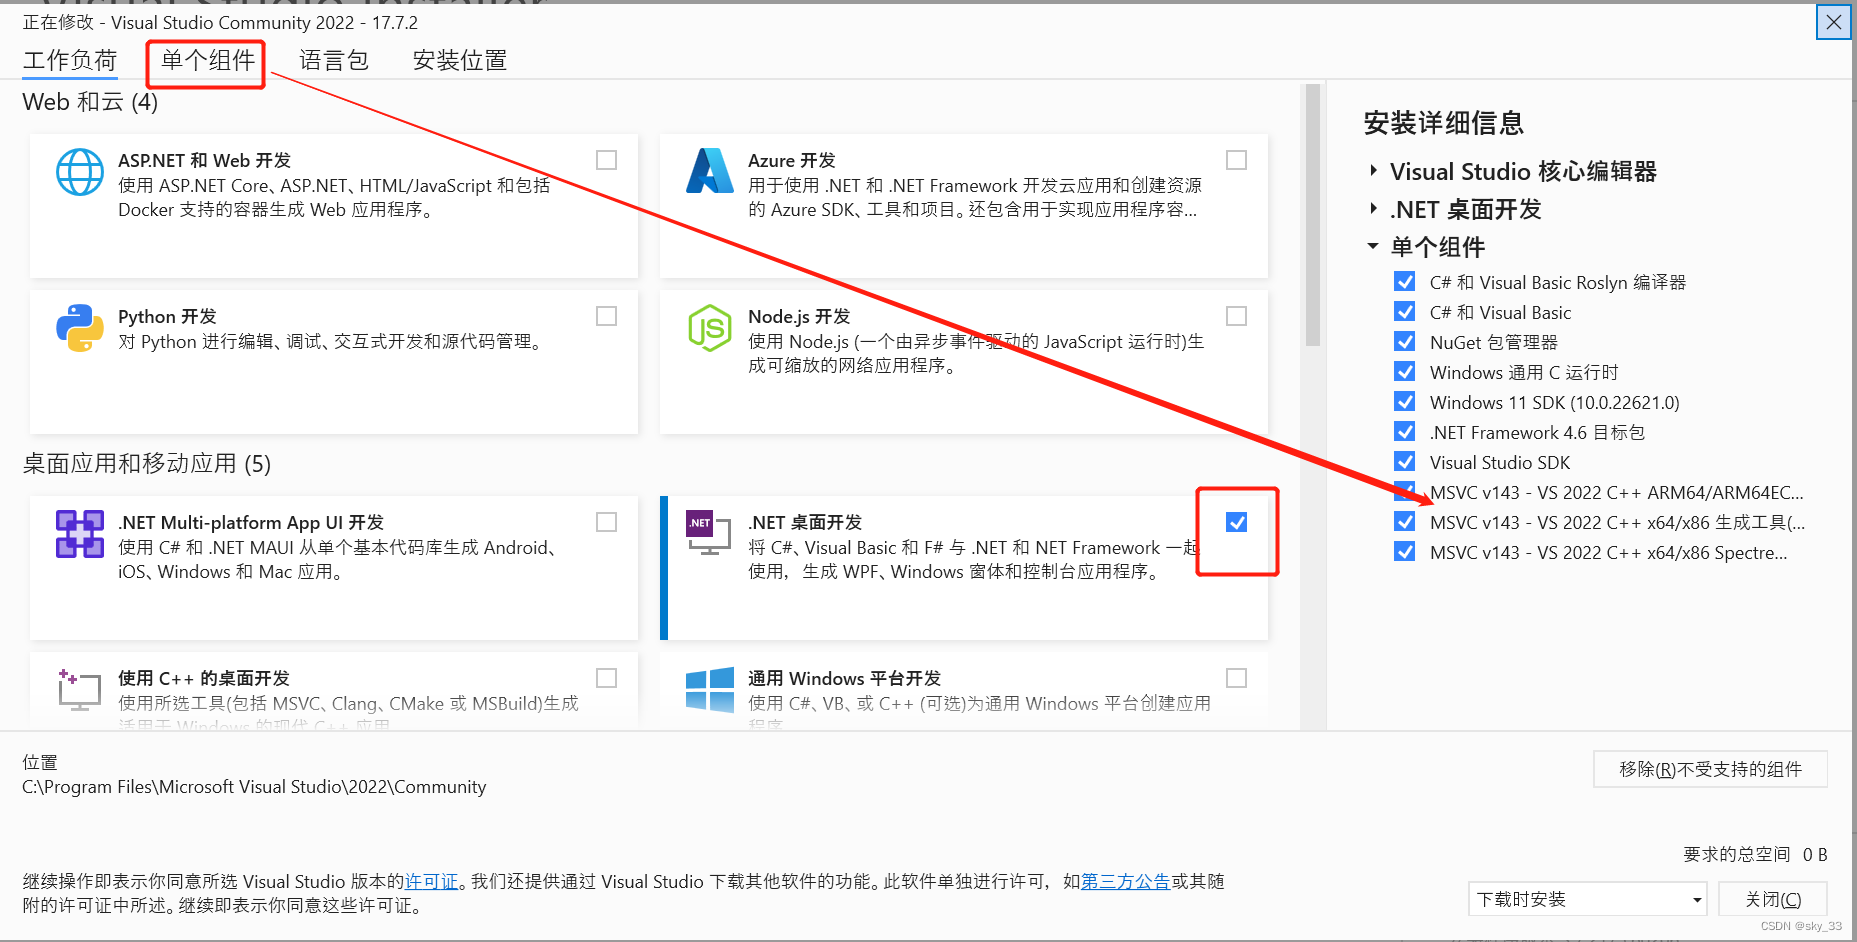Click the 移除不受支持的组件 button
Screen dimensions: 1857x942
coord(1710,768)
